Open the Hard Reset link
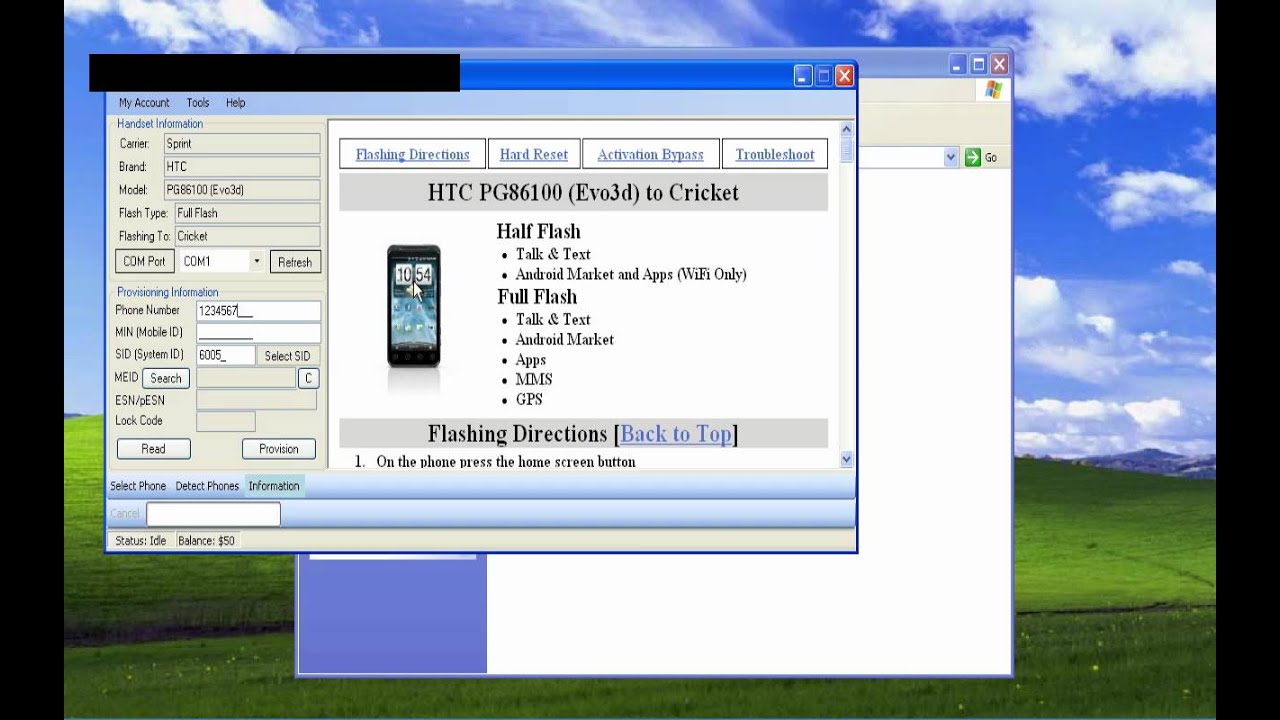1280x720 pixels. click(x=533, y=155)
